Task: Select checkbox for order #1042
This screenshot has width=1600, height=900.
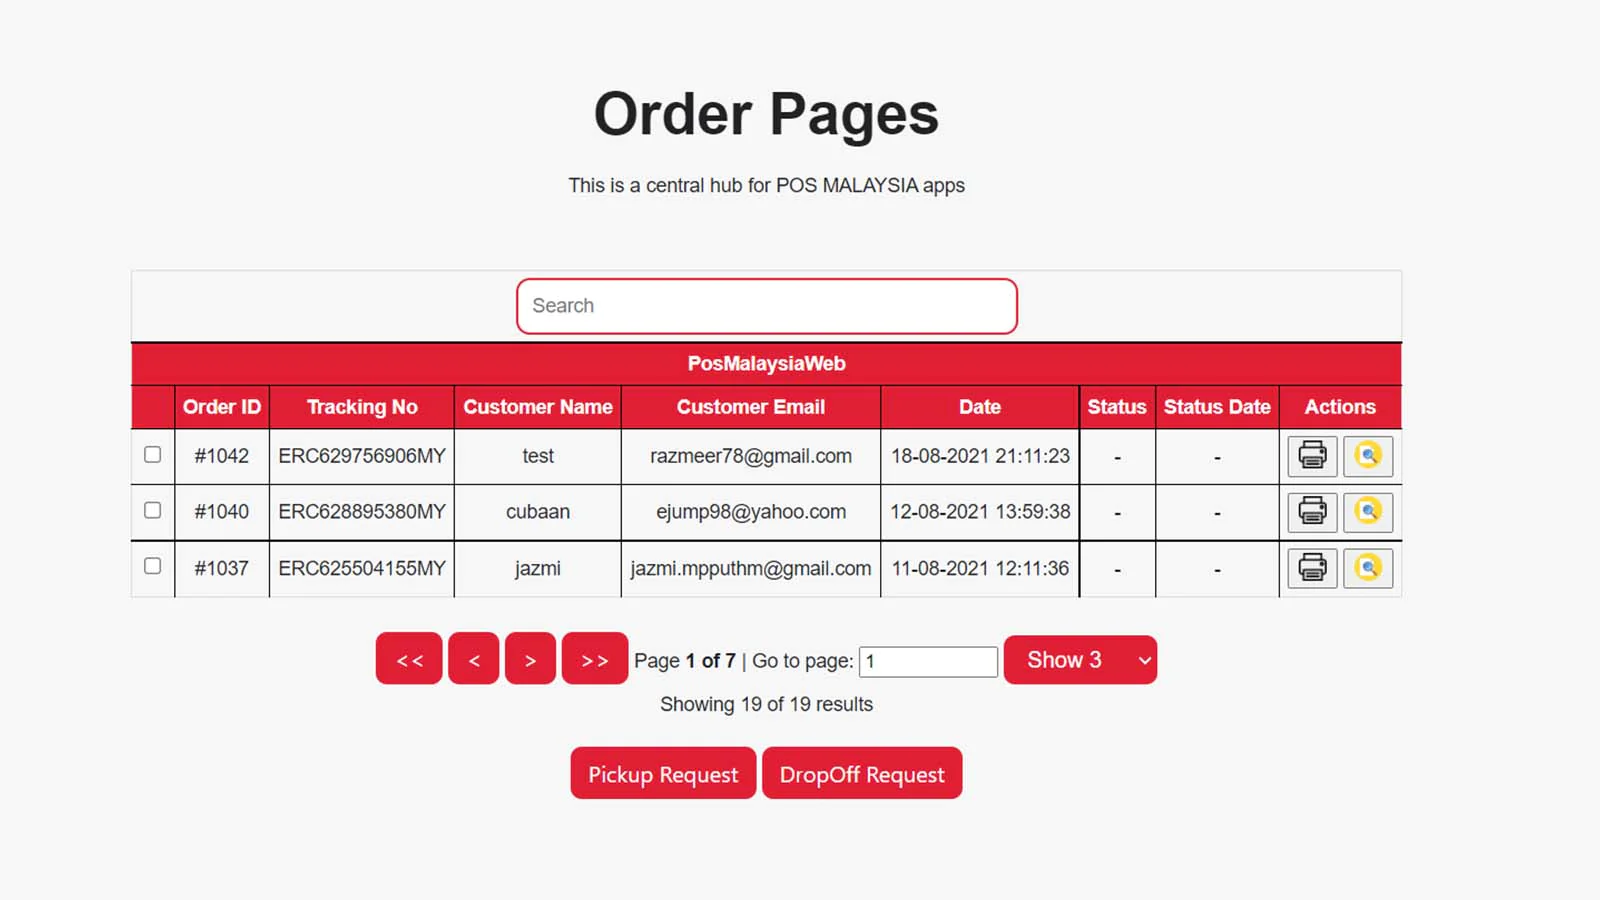Action: [153, 454]
